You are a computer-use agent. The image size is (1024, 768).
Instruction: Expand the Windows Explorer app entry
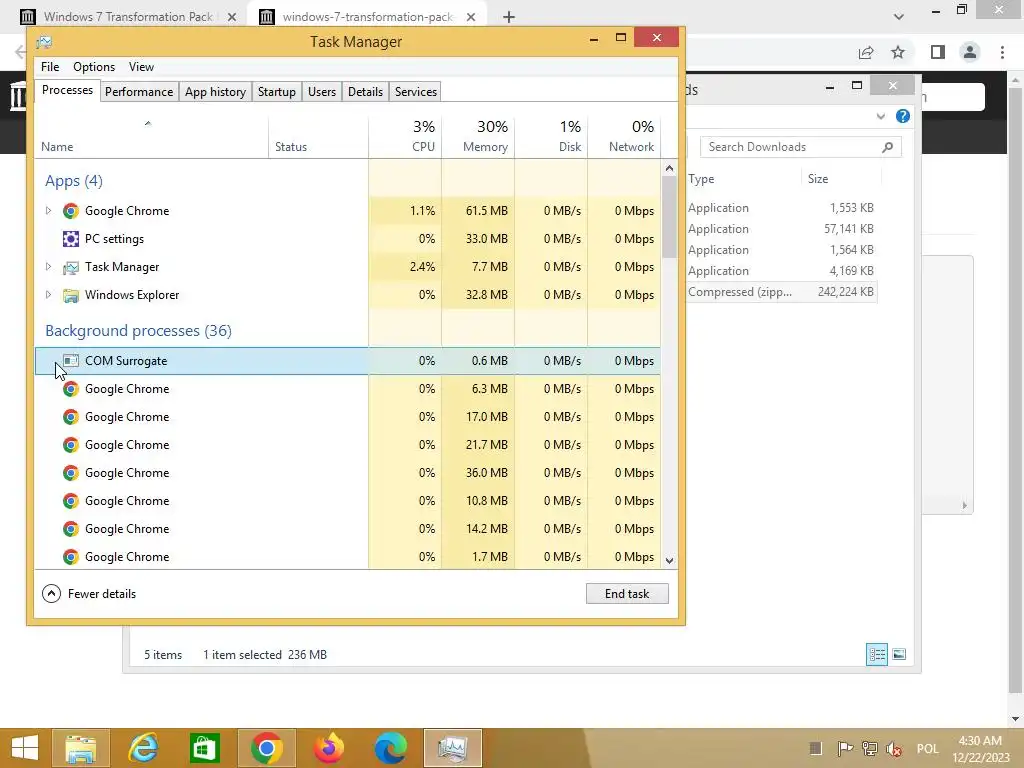pyautogui.click(x=48, y=295)
